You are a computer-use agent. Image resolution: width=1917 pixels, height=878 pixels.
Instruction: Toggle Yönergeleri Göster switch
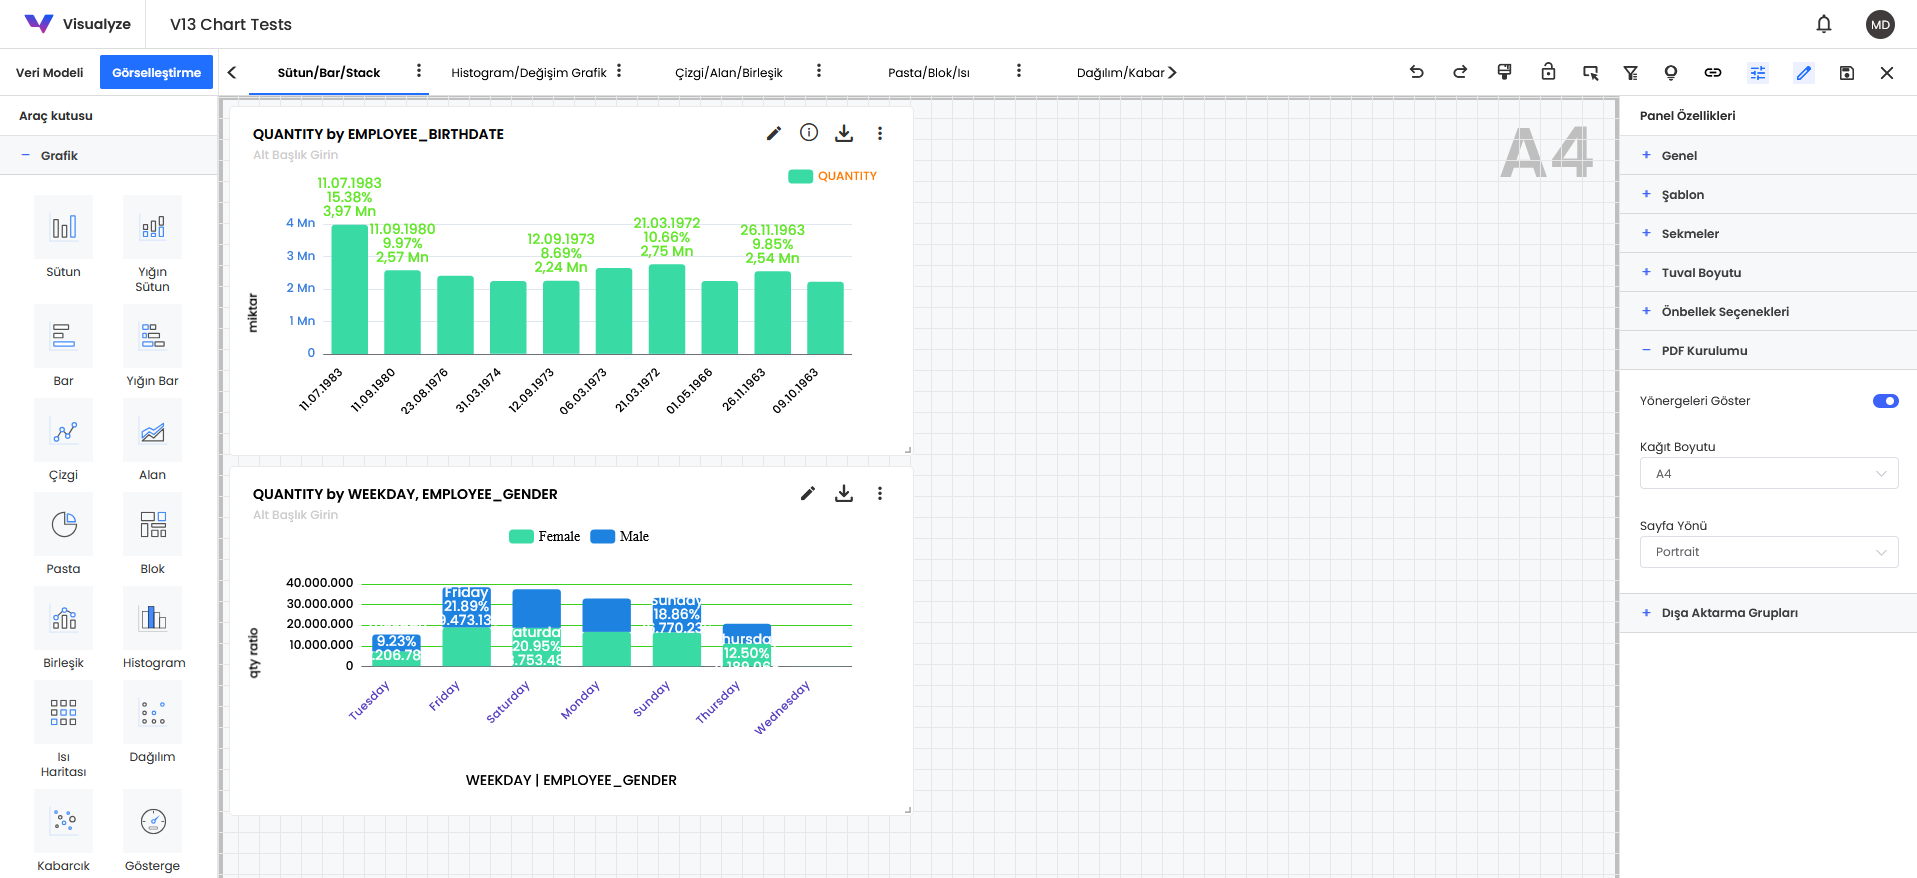click(1885, 401)
